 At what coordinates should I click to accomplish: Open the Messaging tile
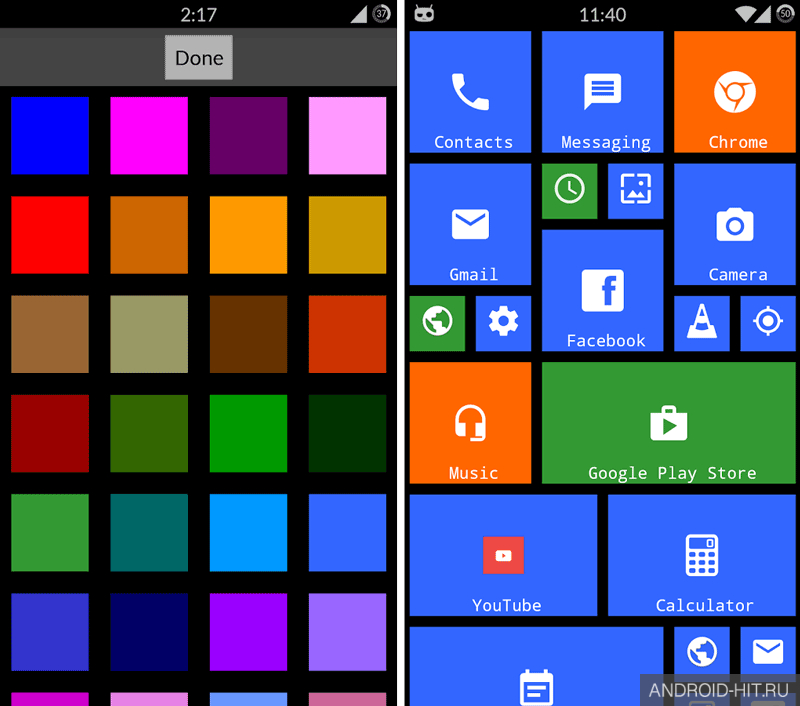(x=603, y=92)
